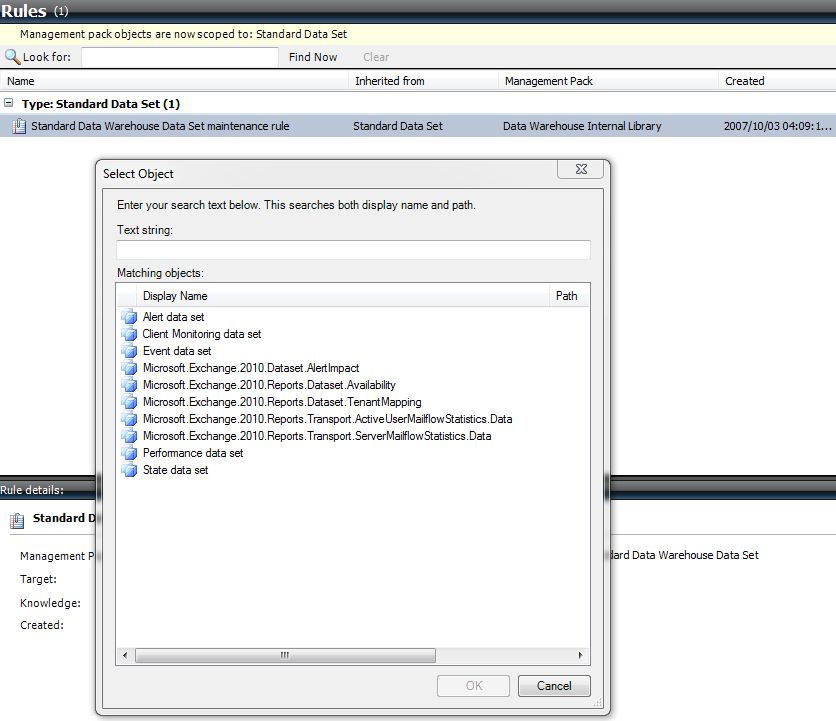Sort by the Path column header
The width and height of the screenshot is (836, 721).
(569, 296)
